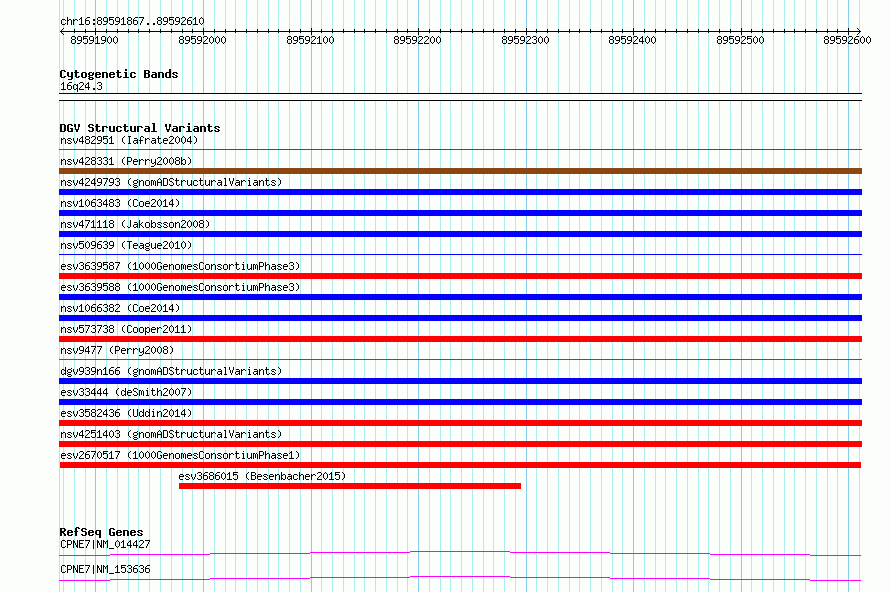Open esv3639588 (1000GenomesConsortiumPhase3) label
Screen dimensions: 890x592
point(180,287)
